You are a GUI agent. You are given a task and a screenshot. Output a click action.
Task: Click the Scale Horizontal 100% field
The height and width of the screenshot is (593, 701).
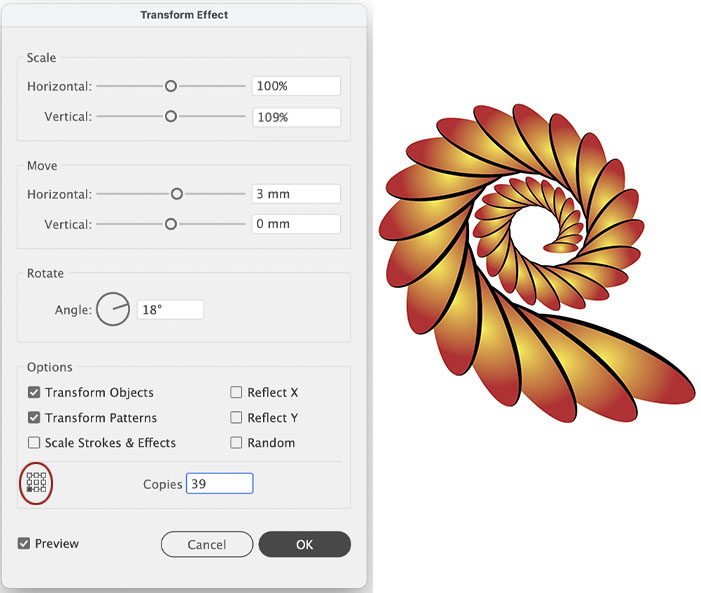[295, 87]
